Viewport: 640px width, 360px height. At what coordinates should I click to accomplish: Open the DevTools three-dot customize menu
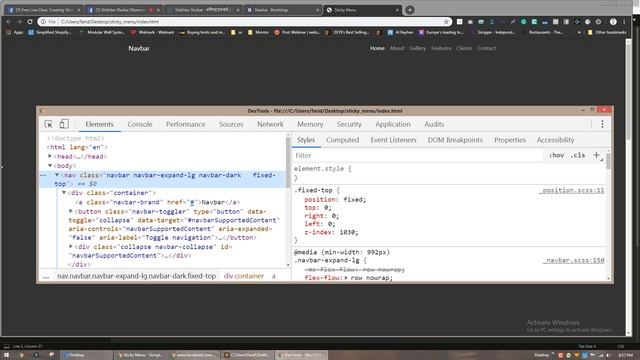tap(602, 124)
